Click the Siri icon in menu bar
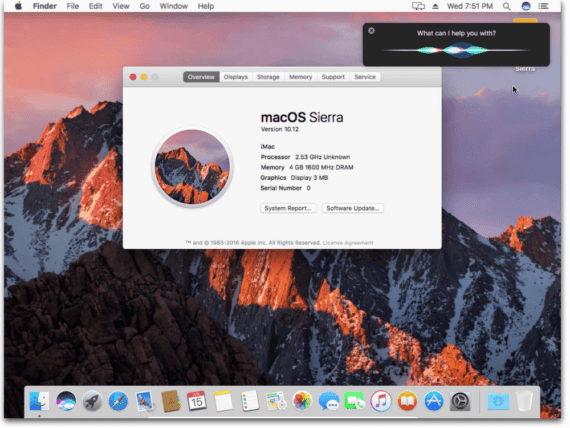This screenshot has height=428, width=570. (526, 6)
